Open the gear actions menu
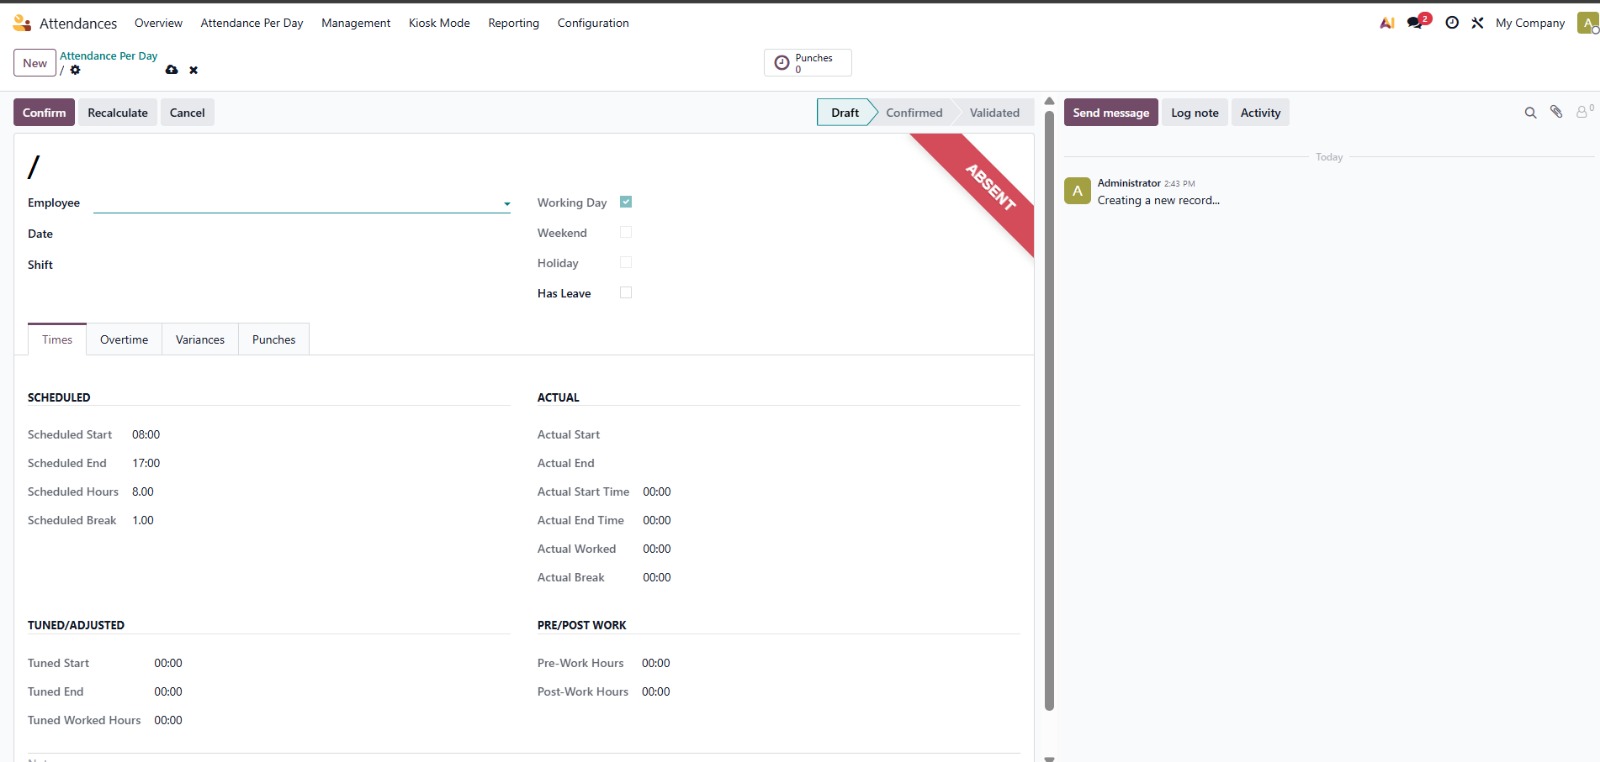 (75, 70)
